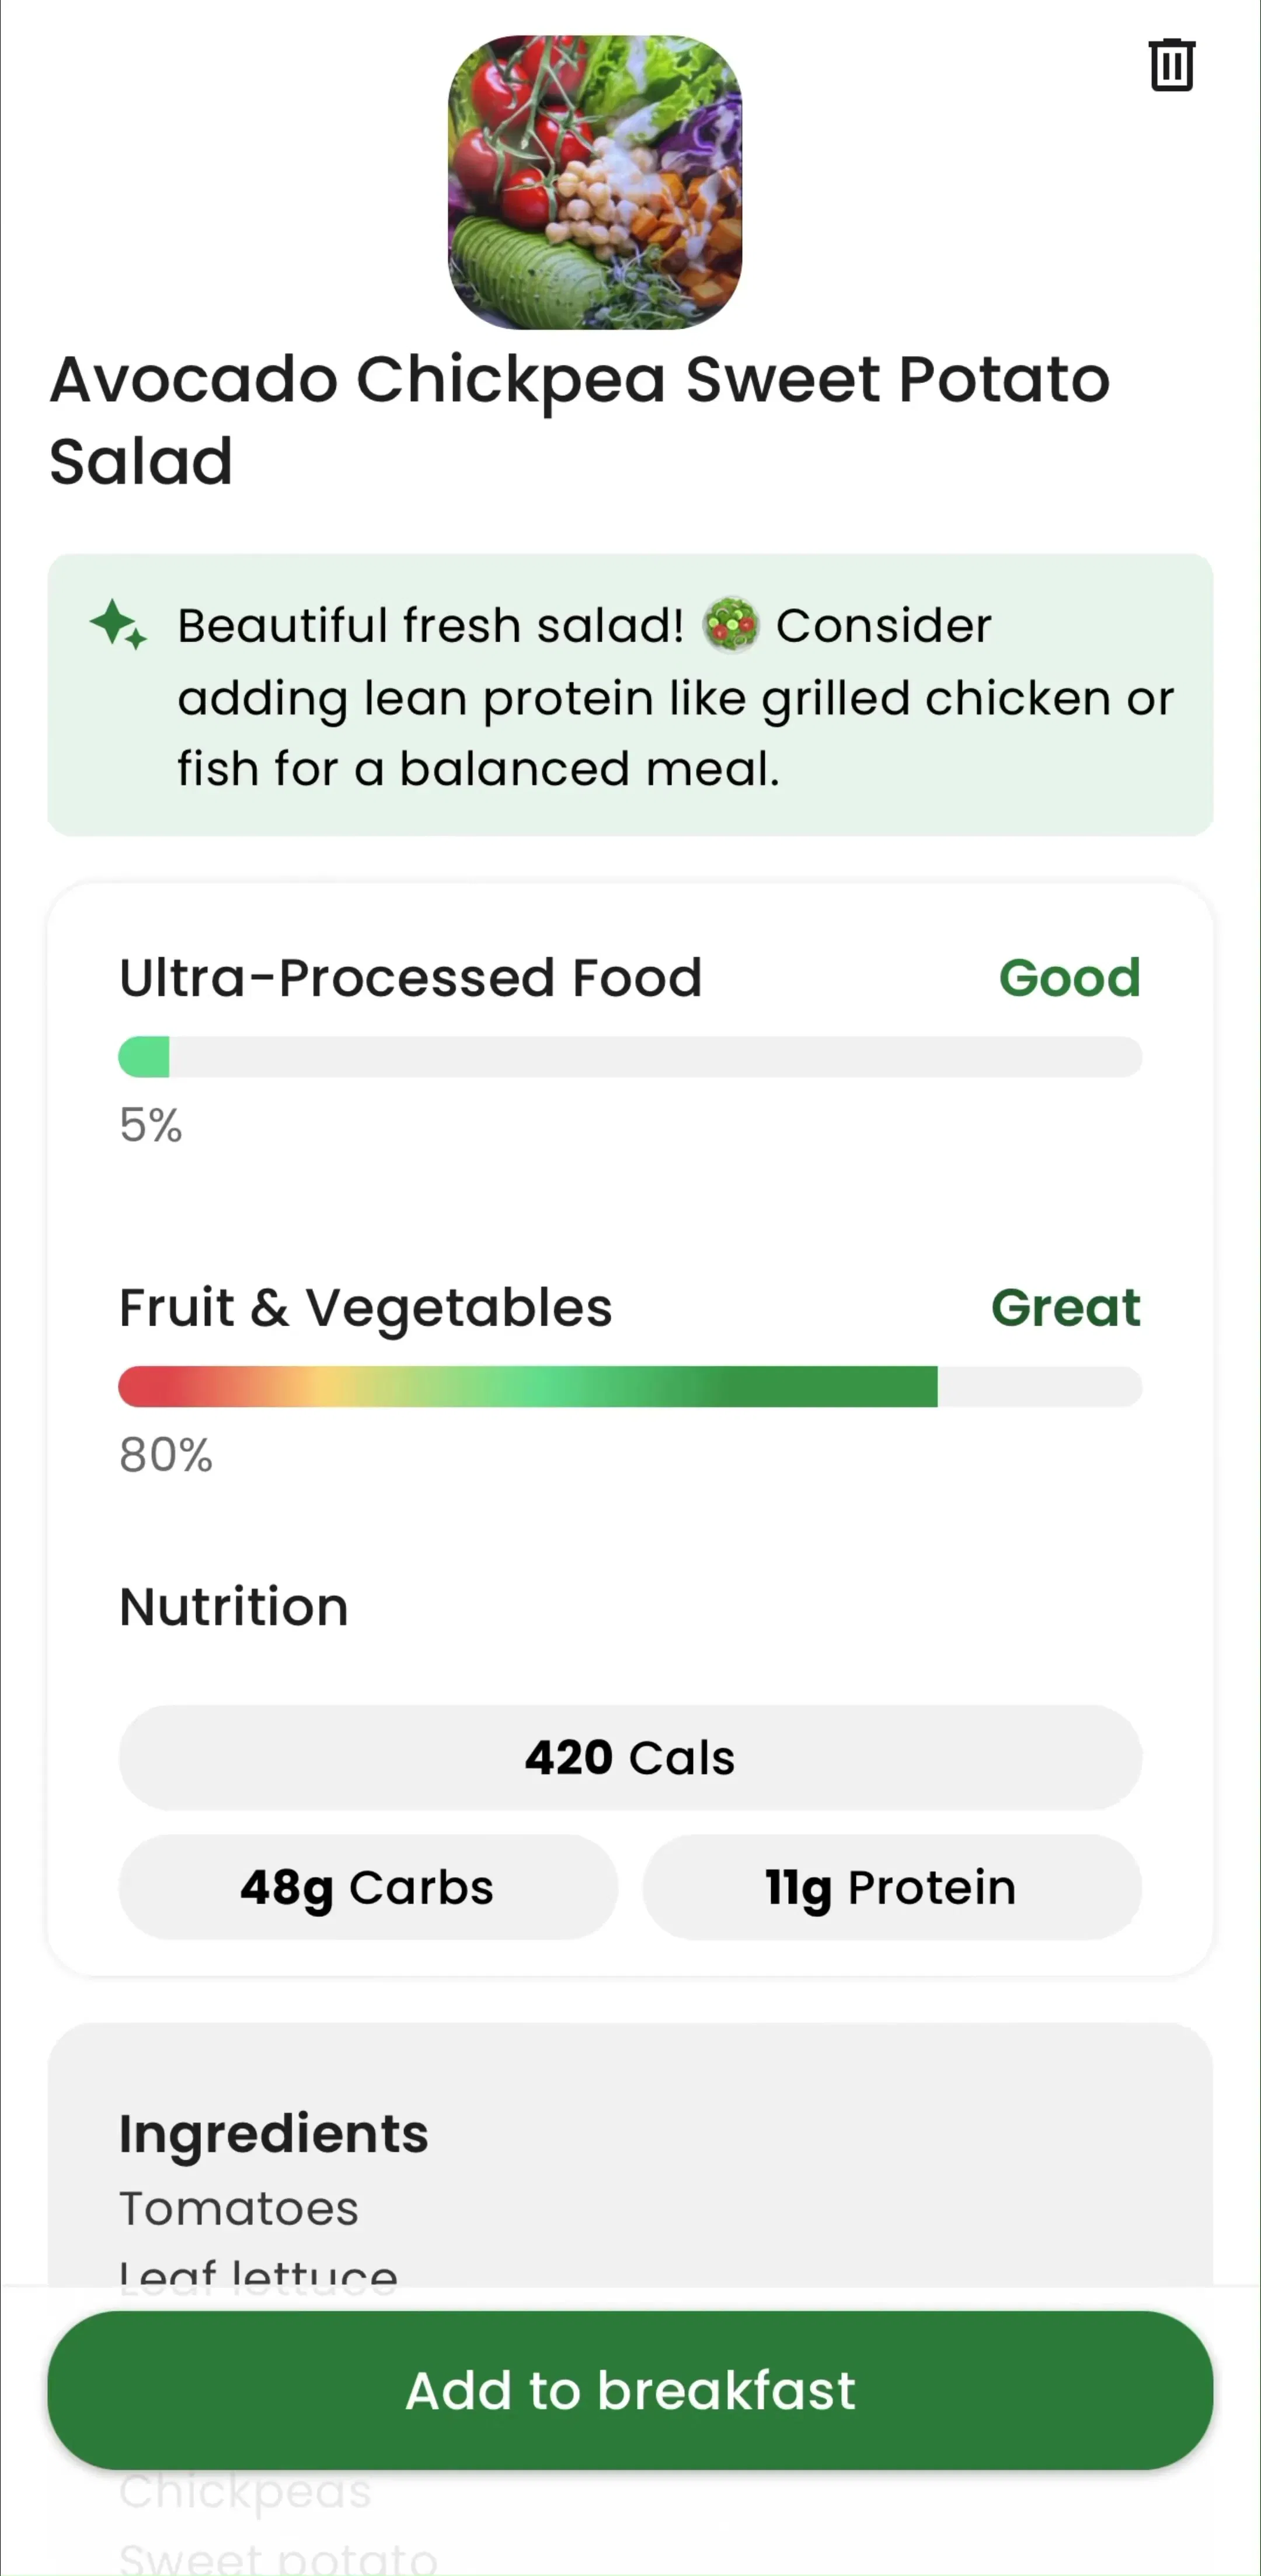Select the 48g Carbs pill

[x=368, y=1887]
